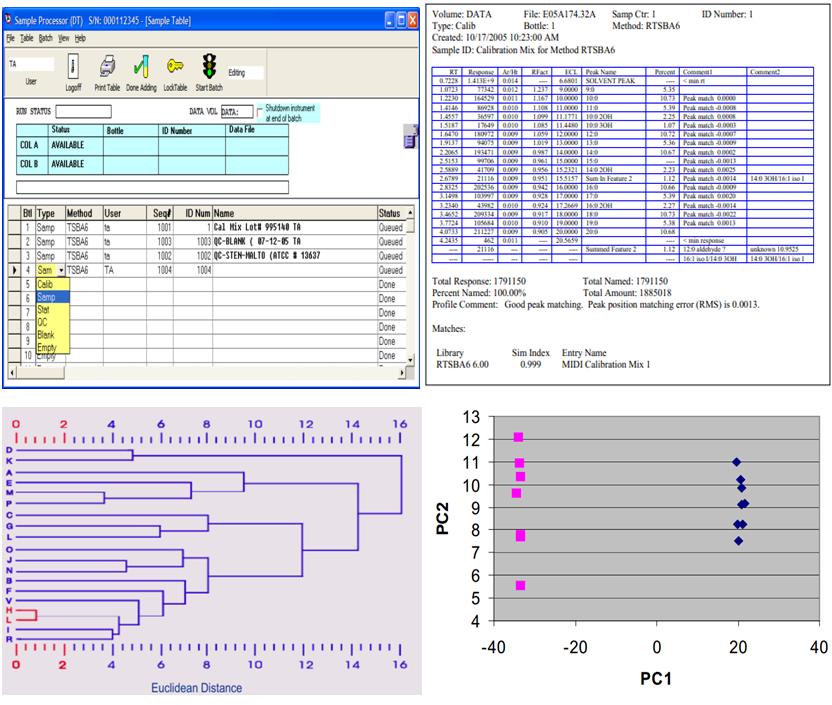Image resolution: width=832 pixels, height=705 pixels.
Task: Click the Status column header
Action: 390,213
